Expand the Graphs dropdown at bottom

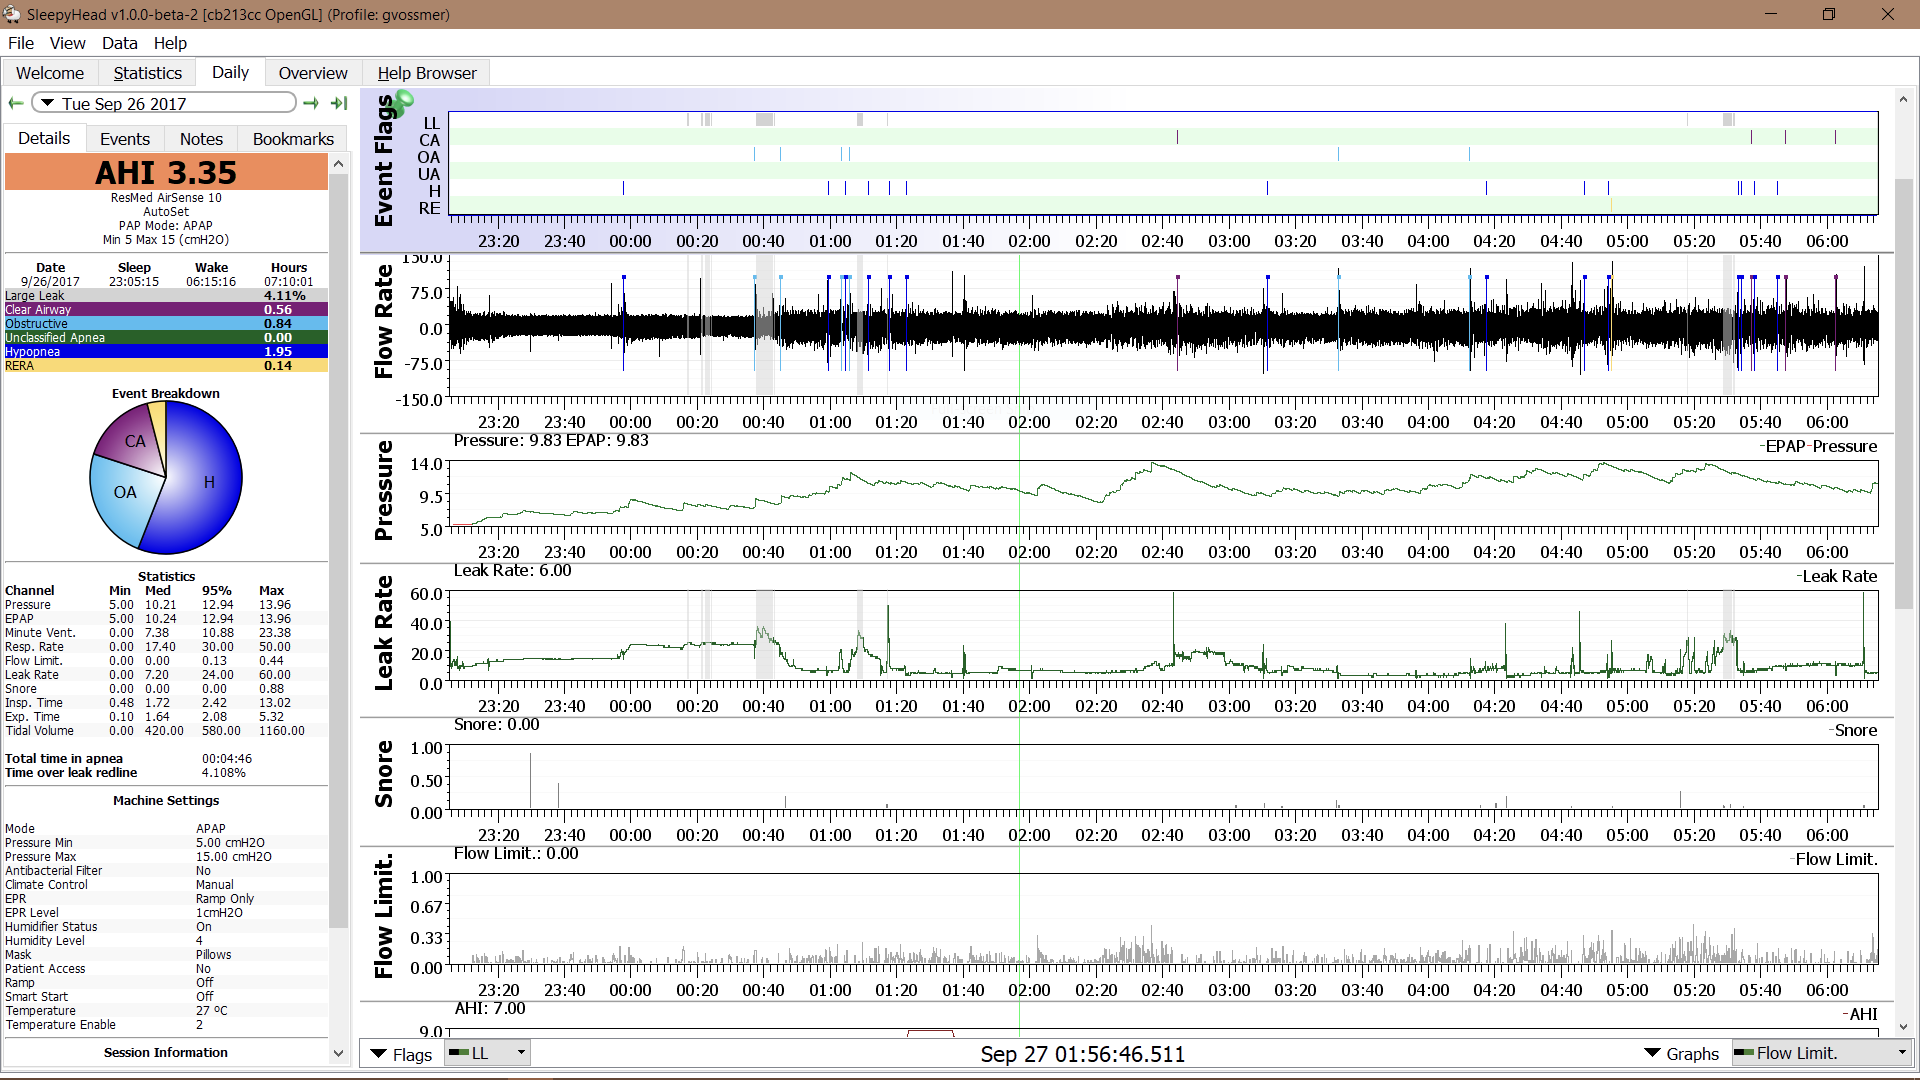1682,1054
